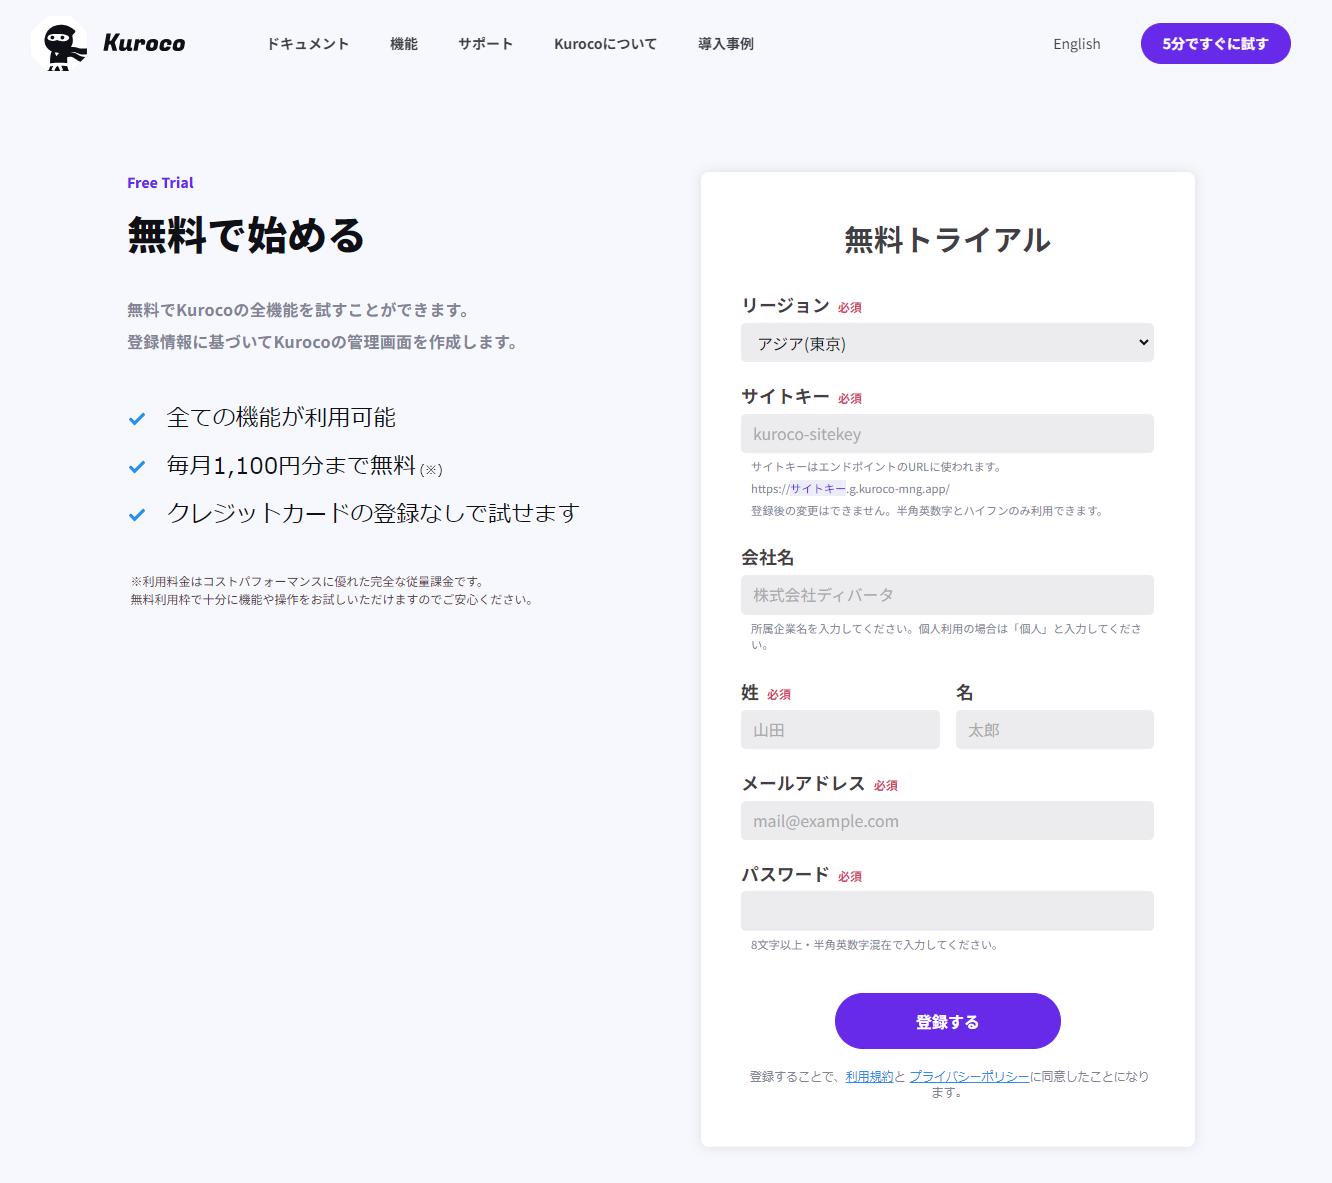The height and width of the screenshot is (1183, 1332).
Task: Focus the メールアドレス input field
Action: click(947, 821)
